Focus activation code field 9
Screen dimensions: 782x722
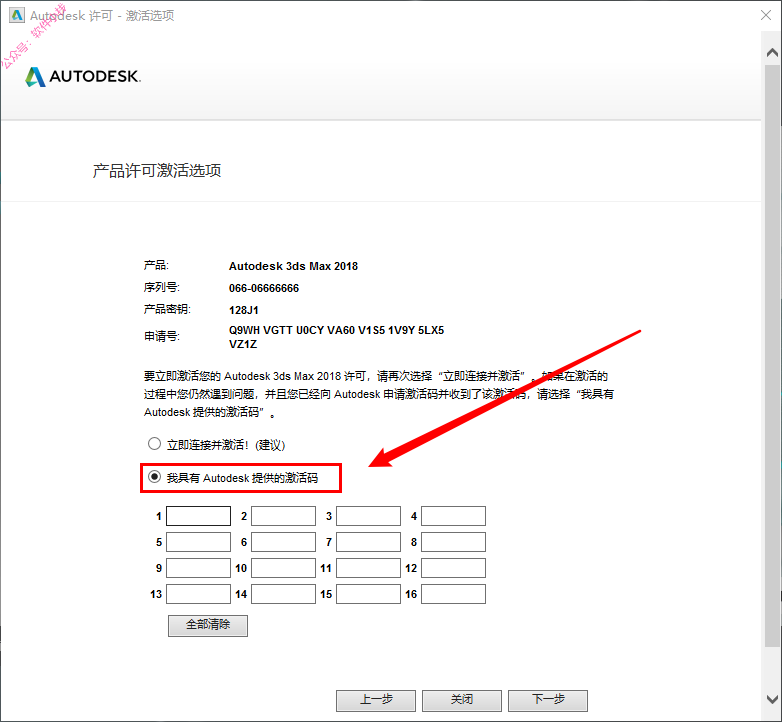pyautogui.click(x=198, y=568)
